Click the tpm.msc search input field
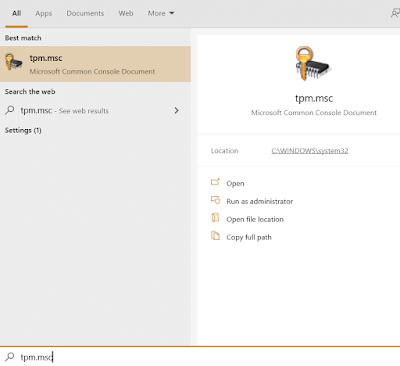Viewport: 400px width, 366px height. click(x=200, y=357)
